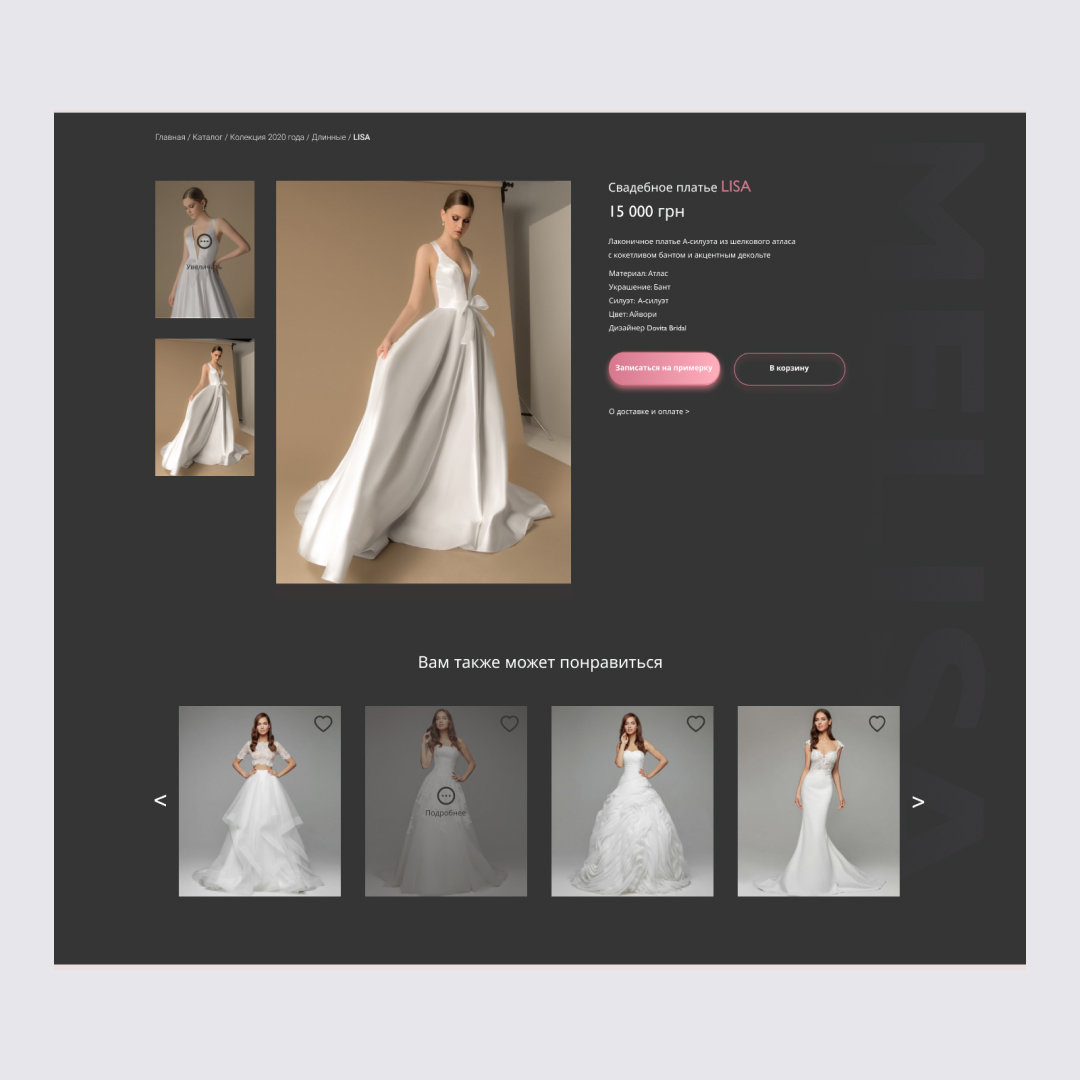Click Записаться на примерку button
The height and width of the screenshot is (1080, 1080).
(664, 368)
